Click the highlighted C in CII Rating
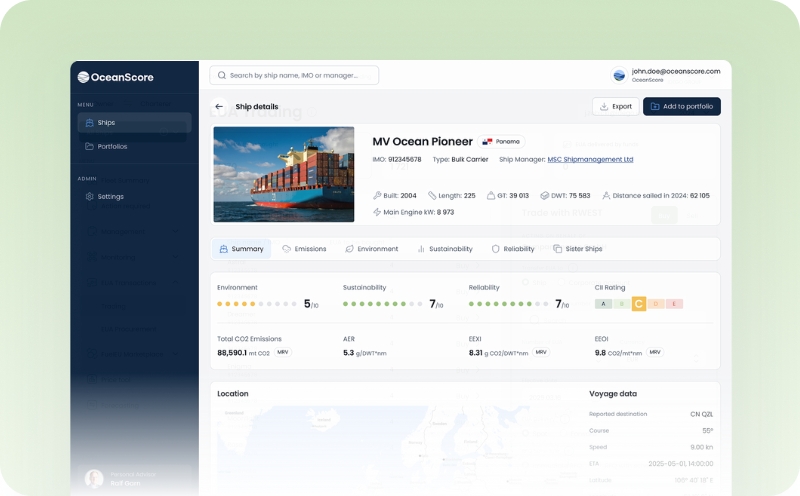The height and width of the screenshot is (496, 800). pyautogui.click(x=638, y=303)
